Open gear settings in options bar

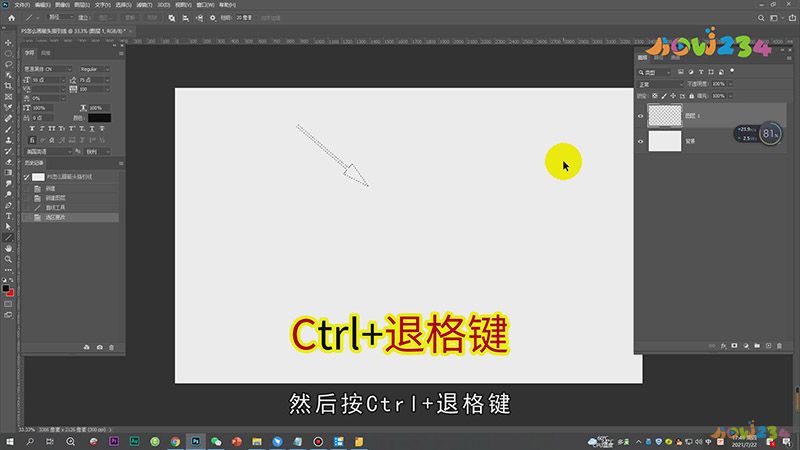(213, 18)
